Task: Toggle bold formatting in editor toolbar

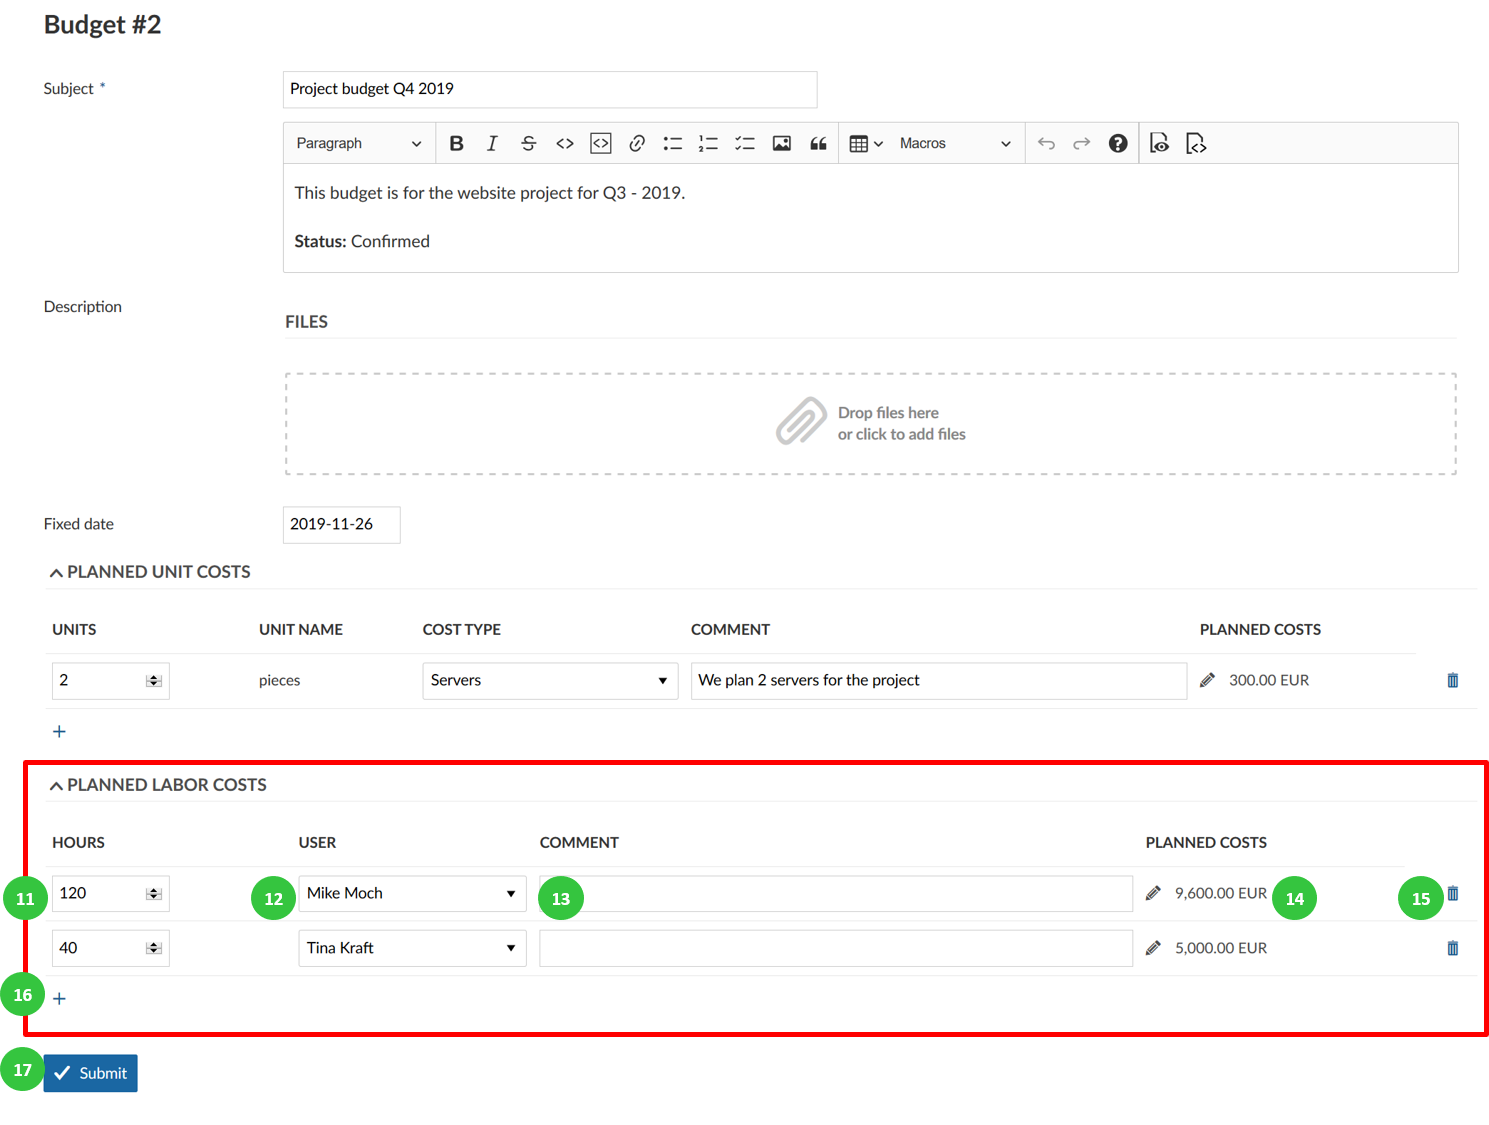Action: (456, 143)
